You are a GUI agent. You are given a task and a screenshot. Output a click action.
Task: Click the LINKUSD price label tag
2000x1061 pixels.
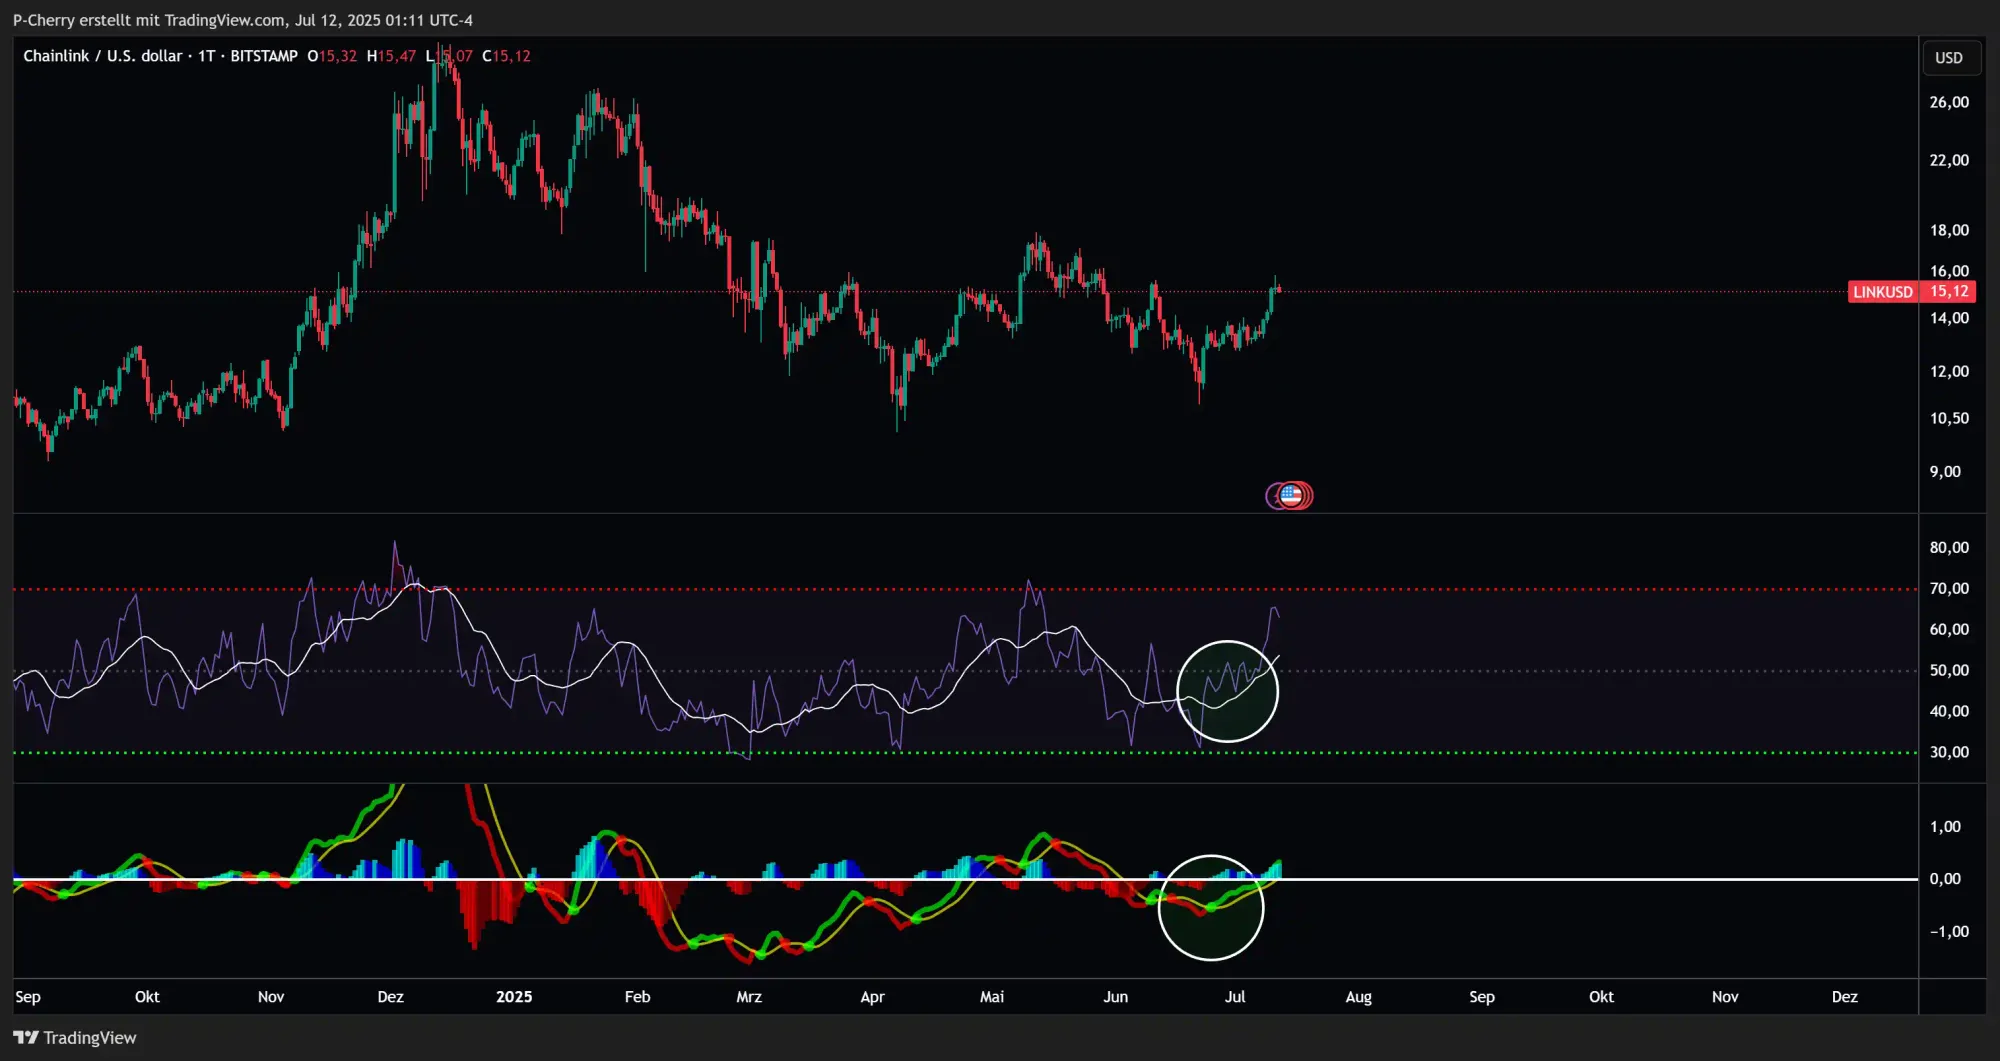coord(1883,292)
